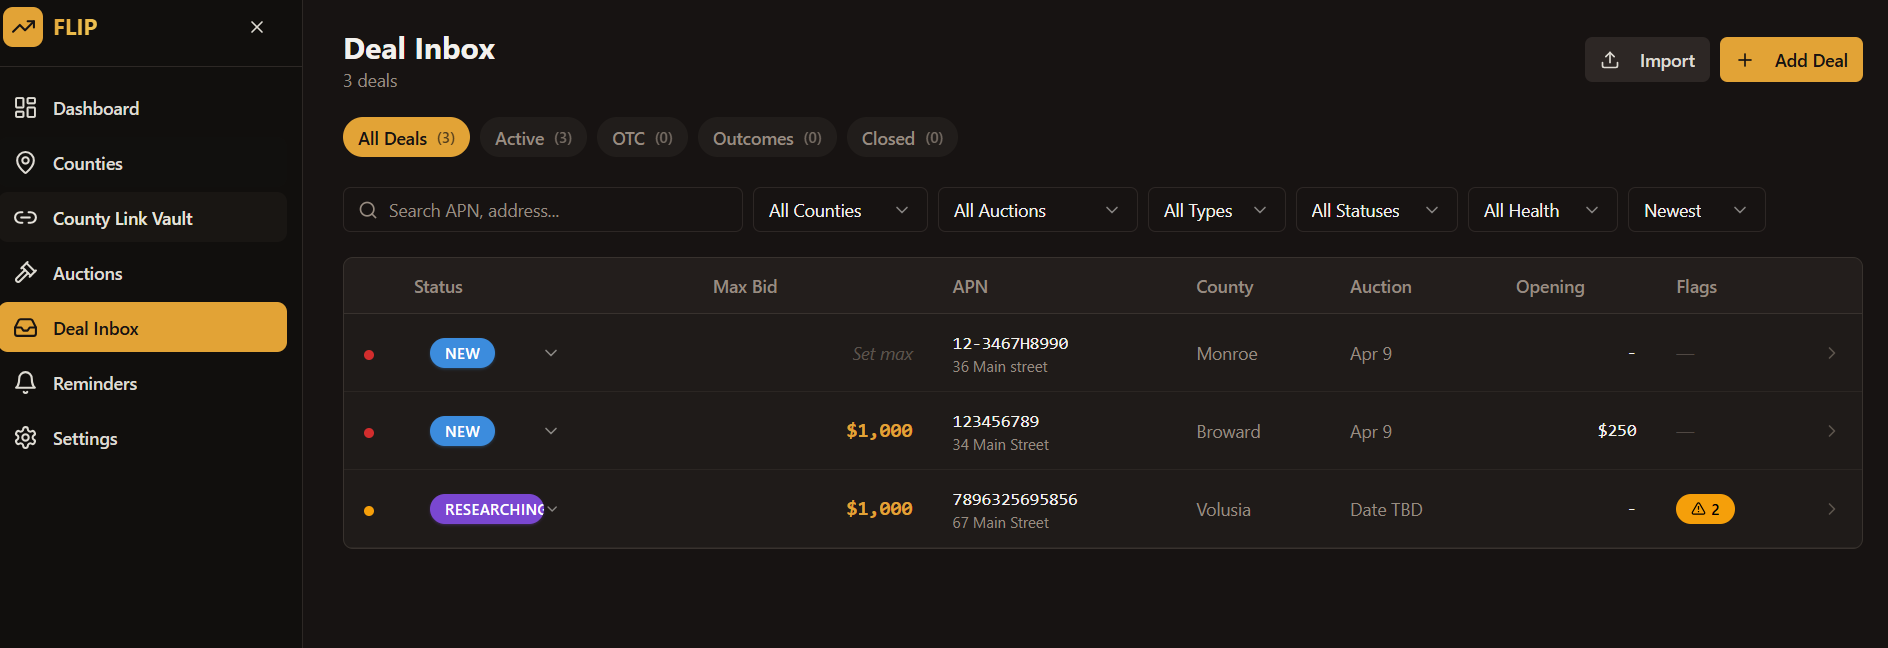Close the sidebar with the X icon
Image resolution: width=1888 pixels, height=648 pixels.
[257, 27]
